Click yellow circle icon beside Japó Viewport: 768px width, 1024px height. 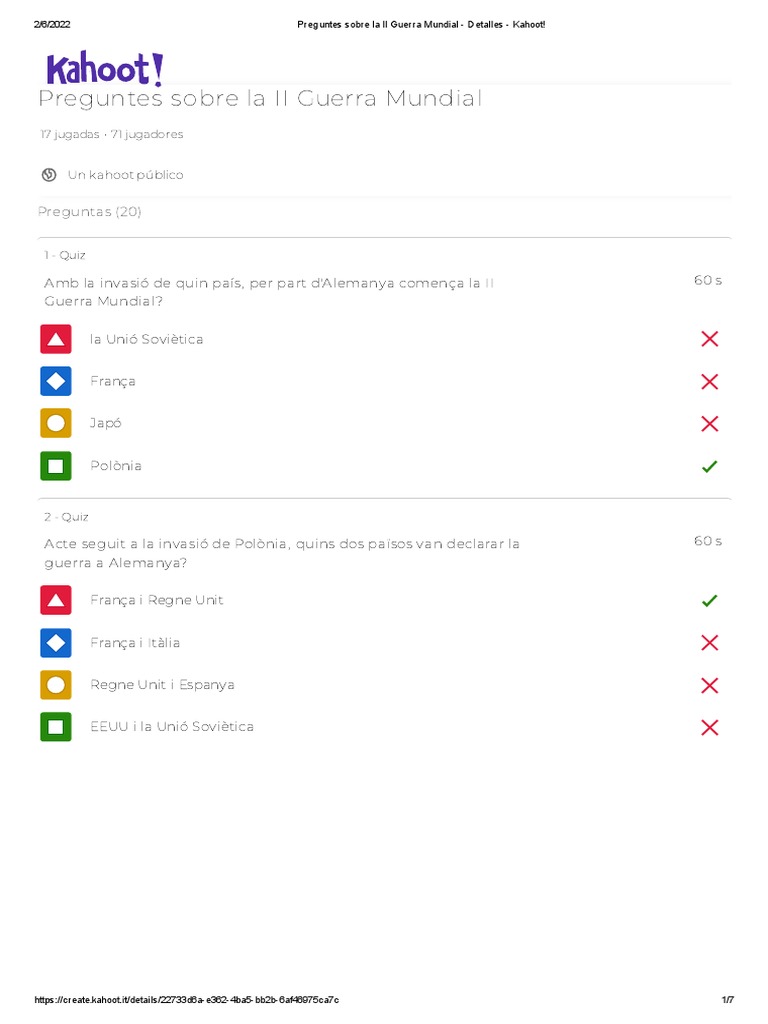coord(56,423)
